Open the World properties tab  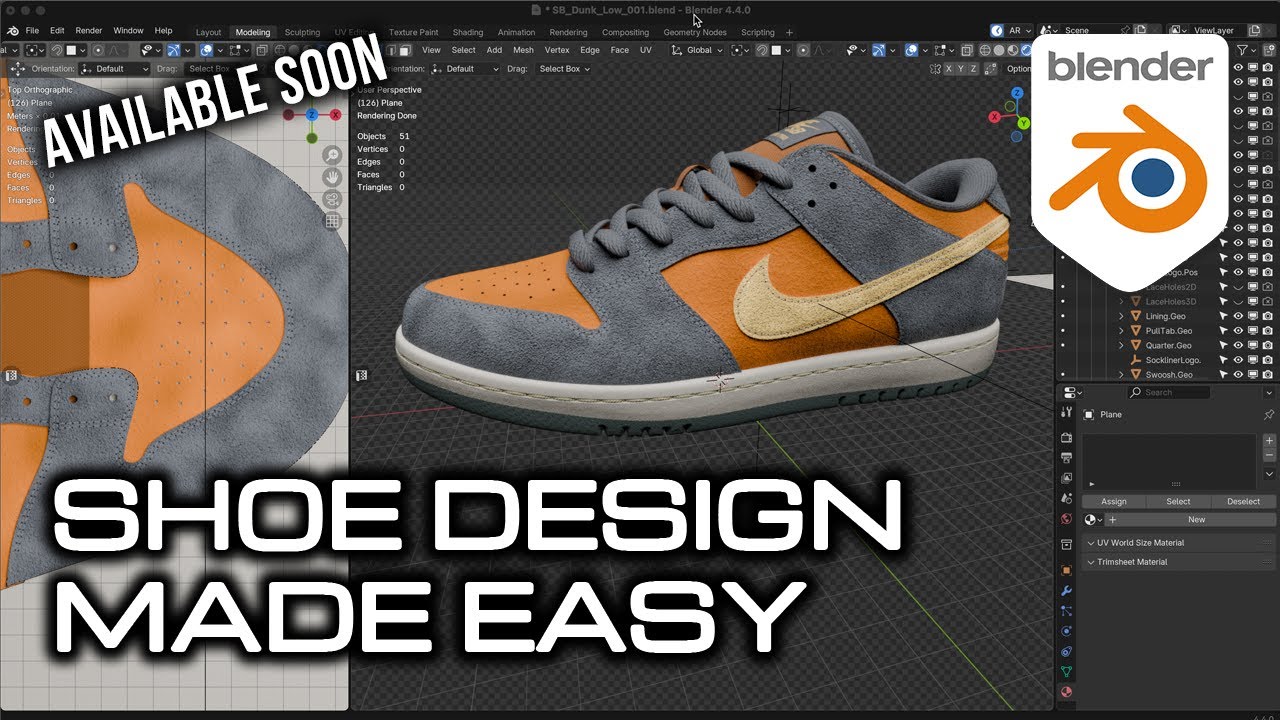(1066, 519)
